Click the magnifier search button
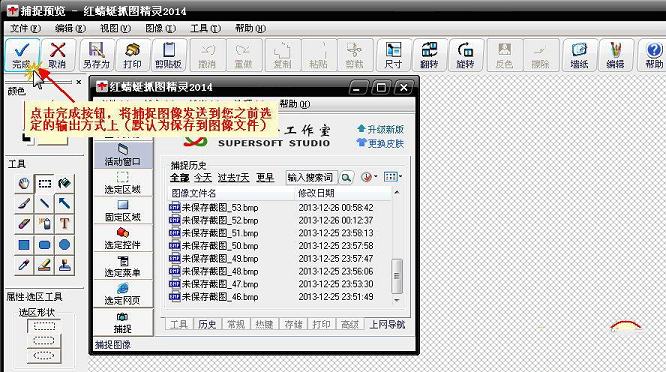 pos(347,178)
